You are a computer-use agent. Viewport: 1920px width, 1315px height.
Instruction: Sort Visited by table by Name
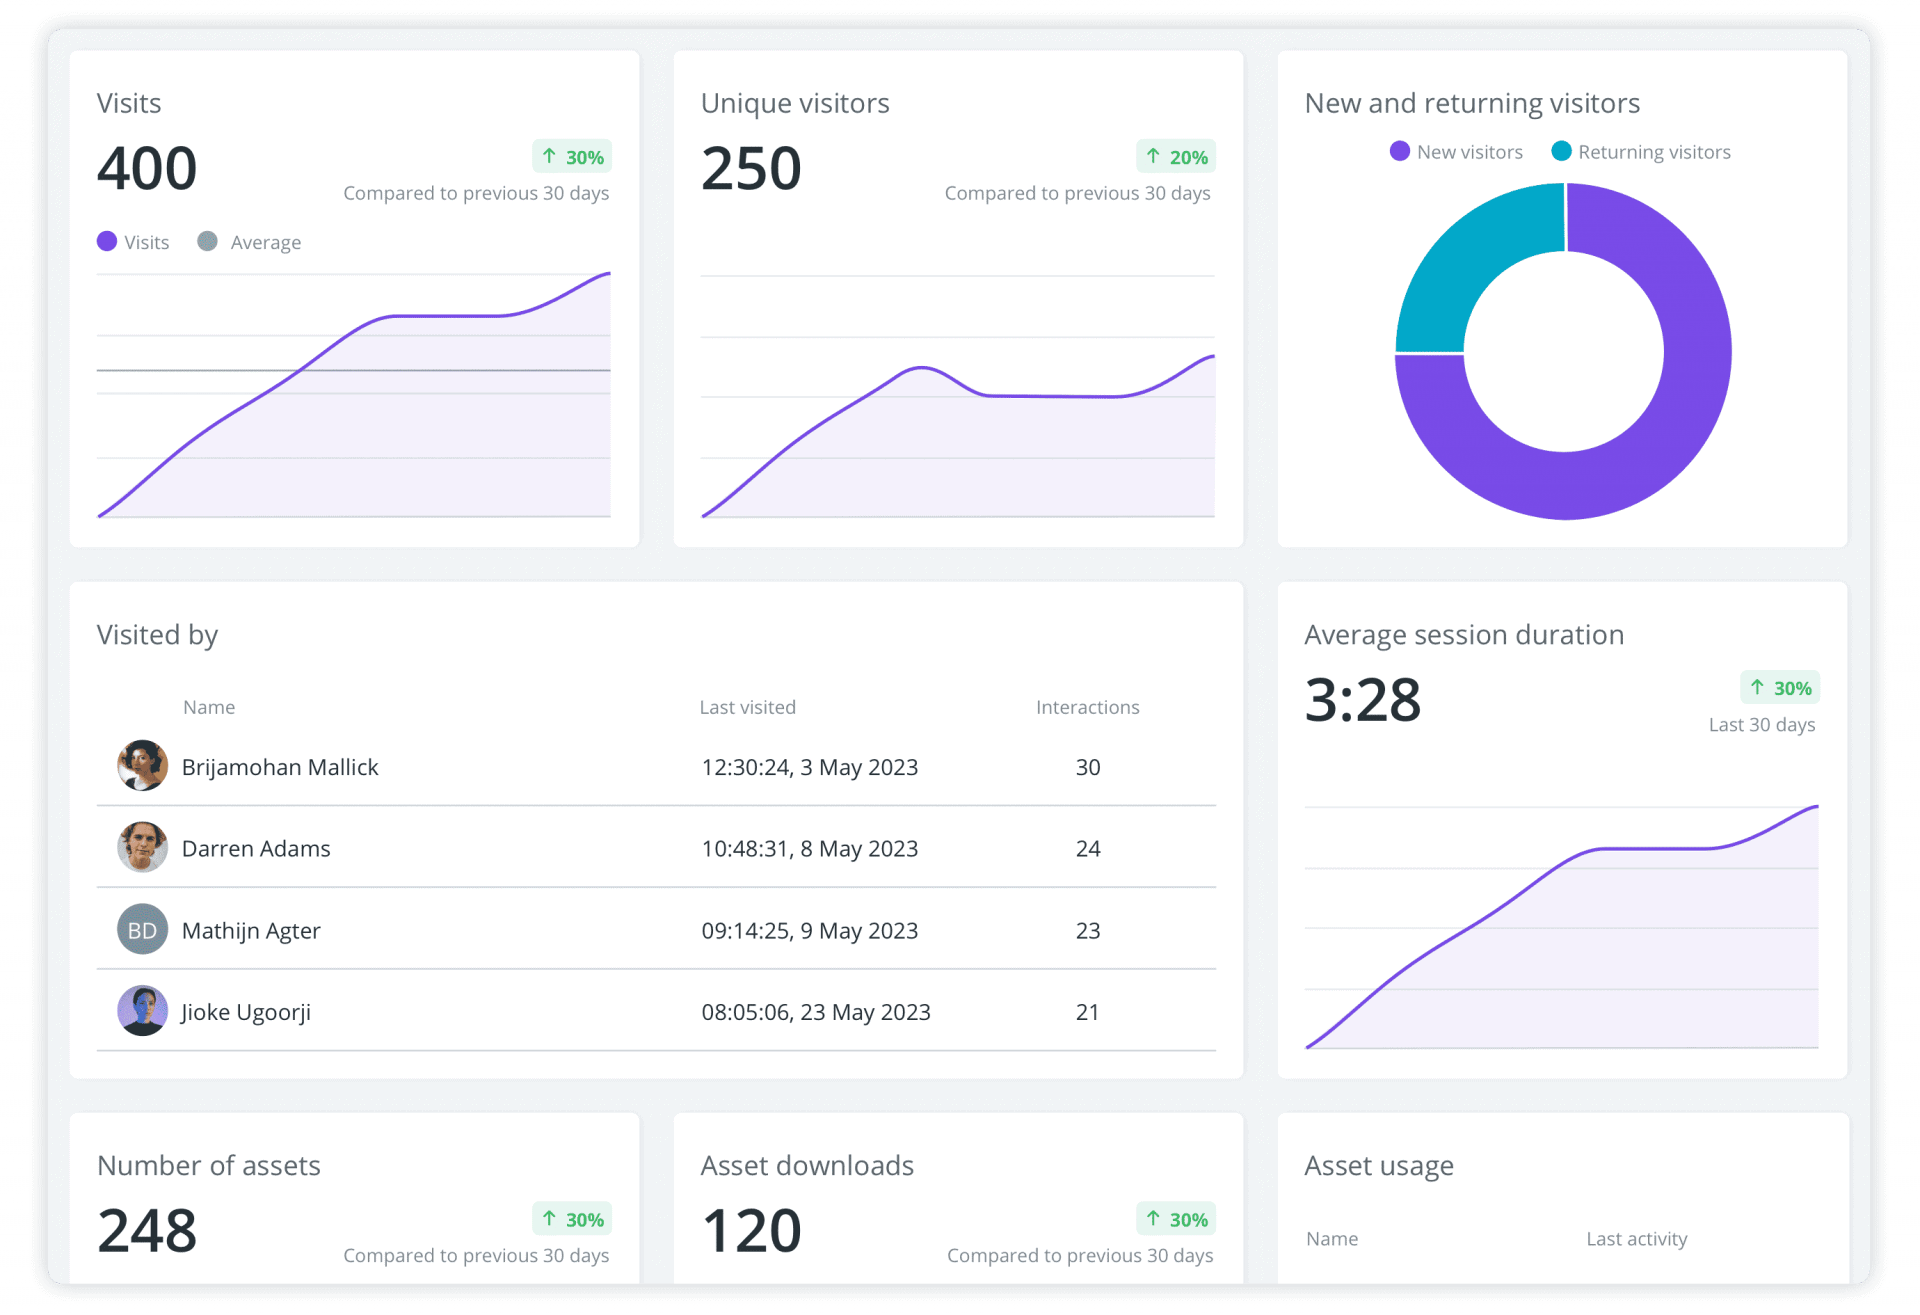coord(209,707)
